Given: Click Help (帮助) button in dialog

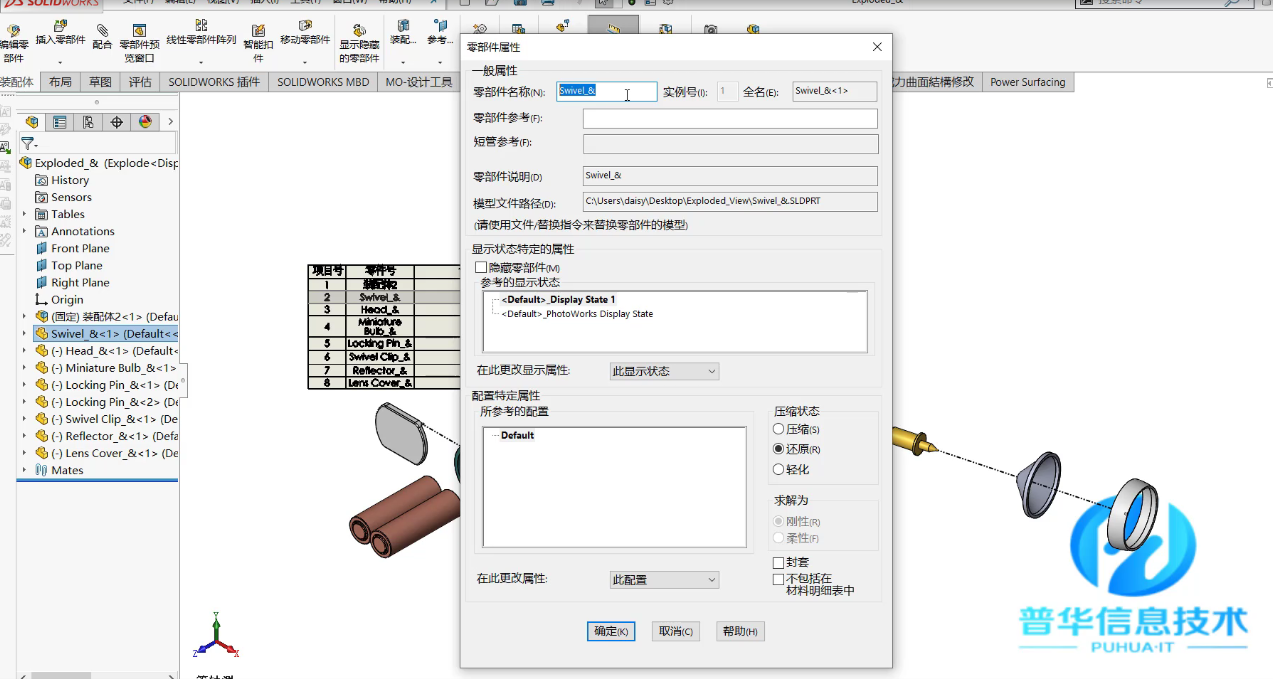Looking at the screenshot, I should point(740,631).
